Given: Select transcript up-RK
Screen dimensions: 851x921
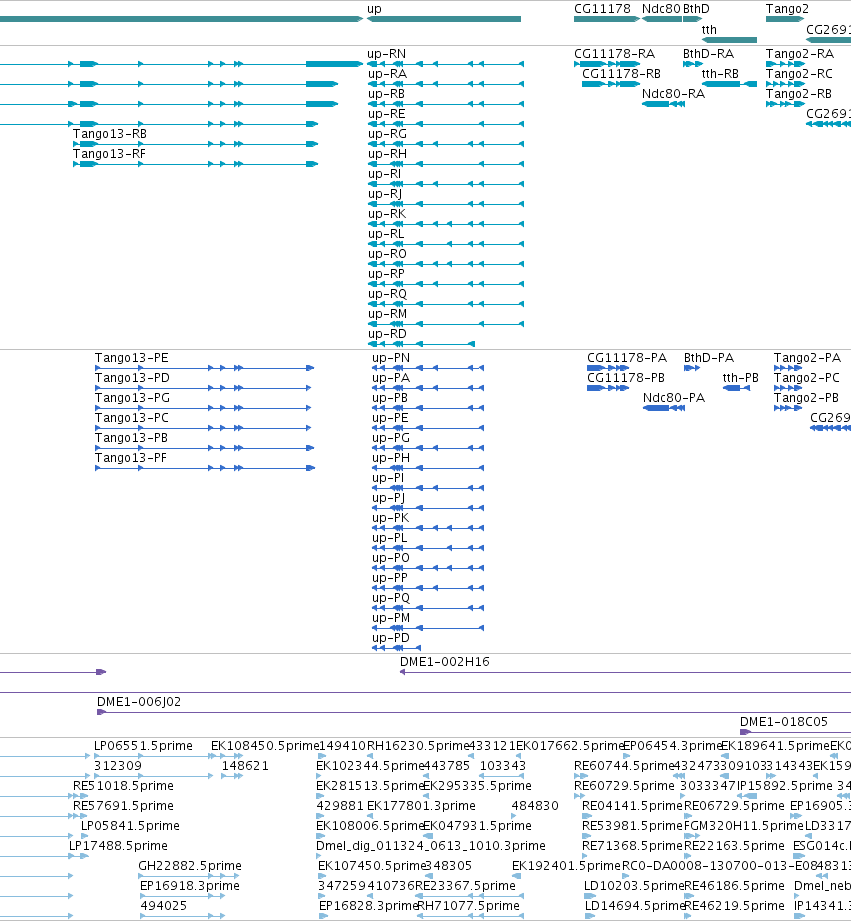Looking at the screenshot, I should pyautogui.click(x=446, y=224).
